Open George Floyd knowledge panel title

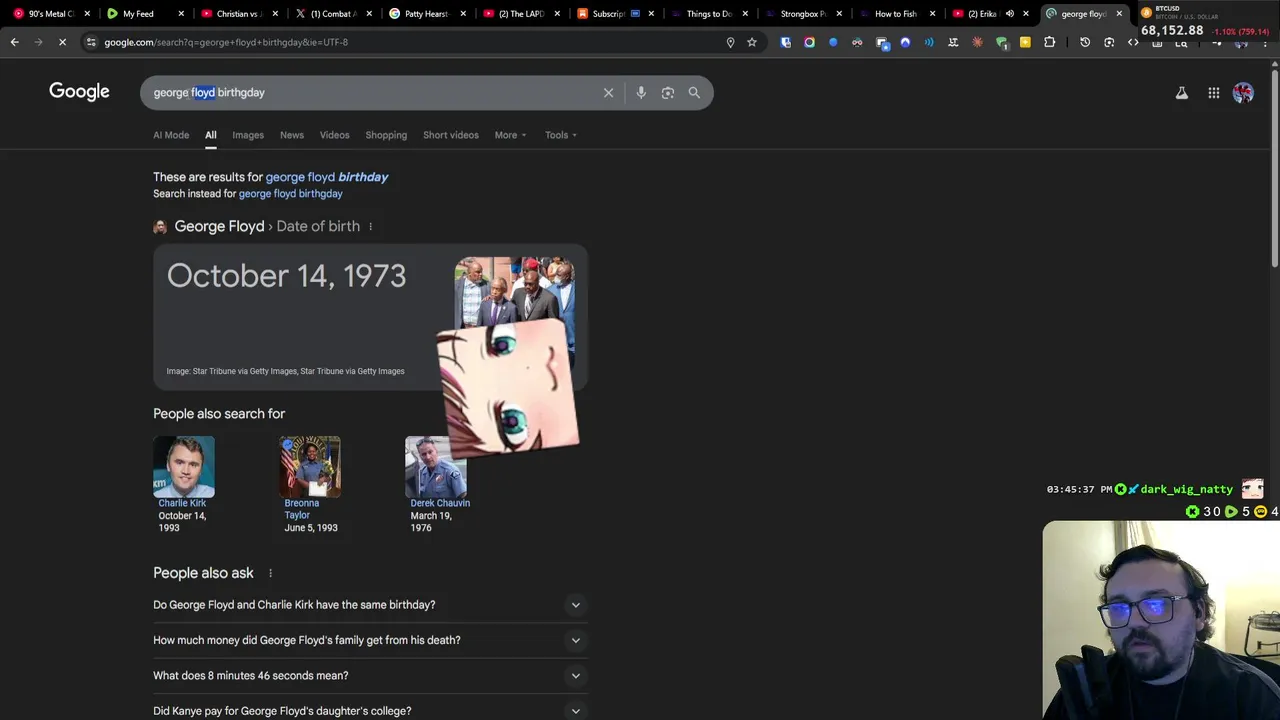[219, 226]
